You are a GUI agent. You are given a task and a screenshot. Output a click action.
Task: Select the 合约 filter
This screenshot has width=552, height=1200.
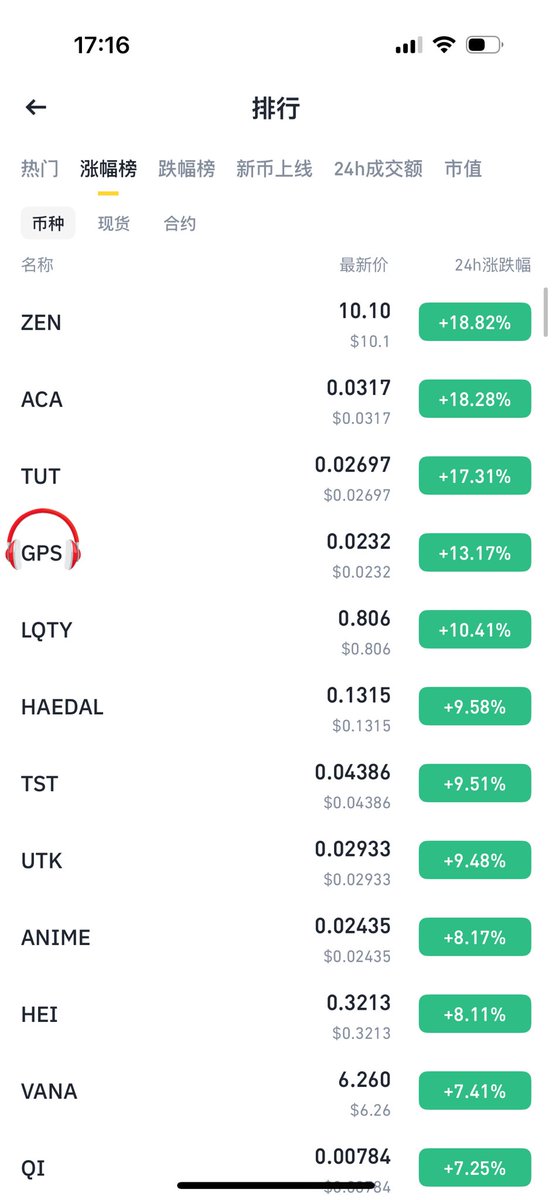pyautogui.click(x=180, y=223)
